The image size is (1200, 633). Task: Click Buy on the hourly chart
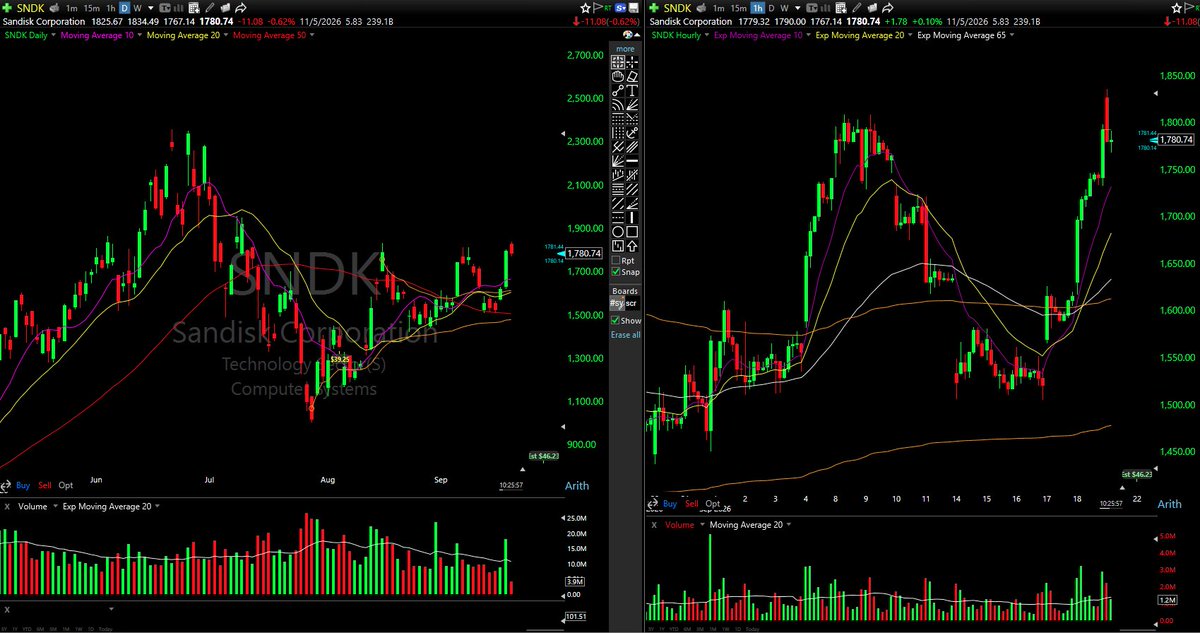(x=669, y=504)
